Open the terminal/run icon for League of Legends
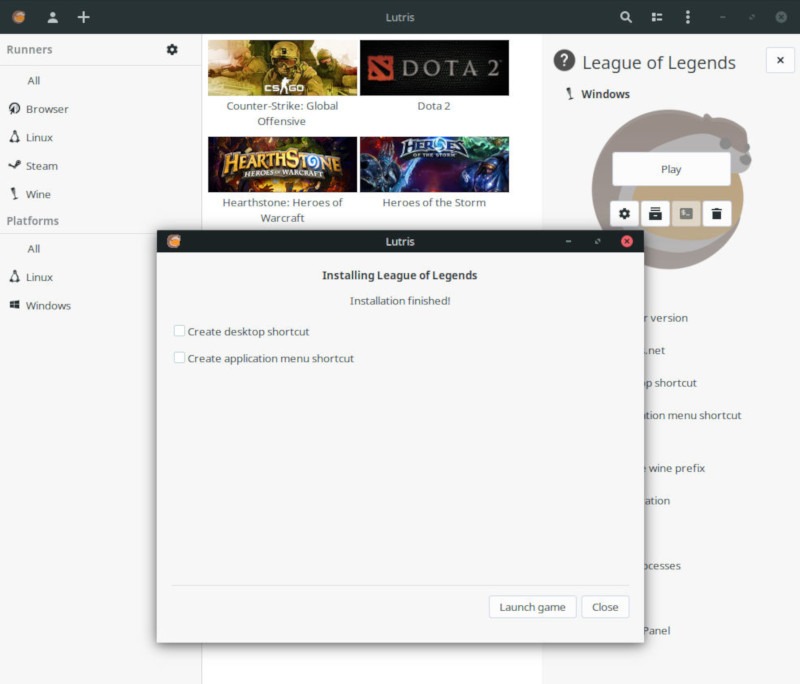This screenshot has width=800, height=684. pyautogui.click(x=686, y=213)
